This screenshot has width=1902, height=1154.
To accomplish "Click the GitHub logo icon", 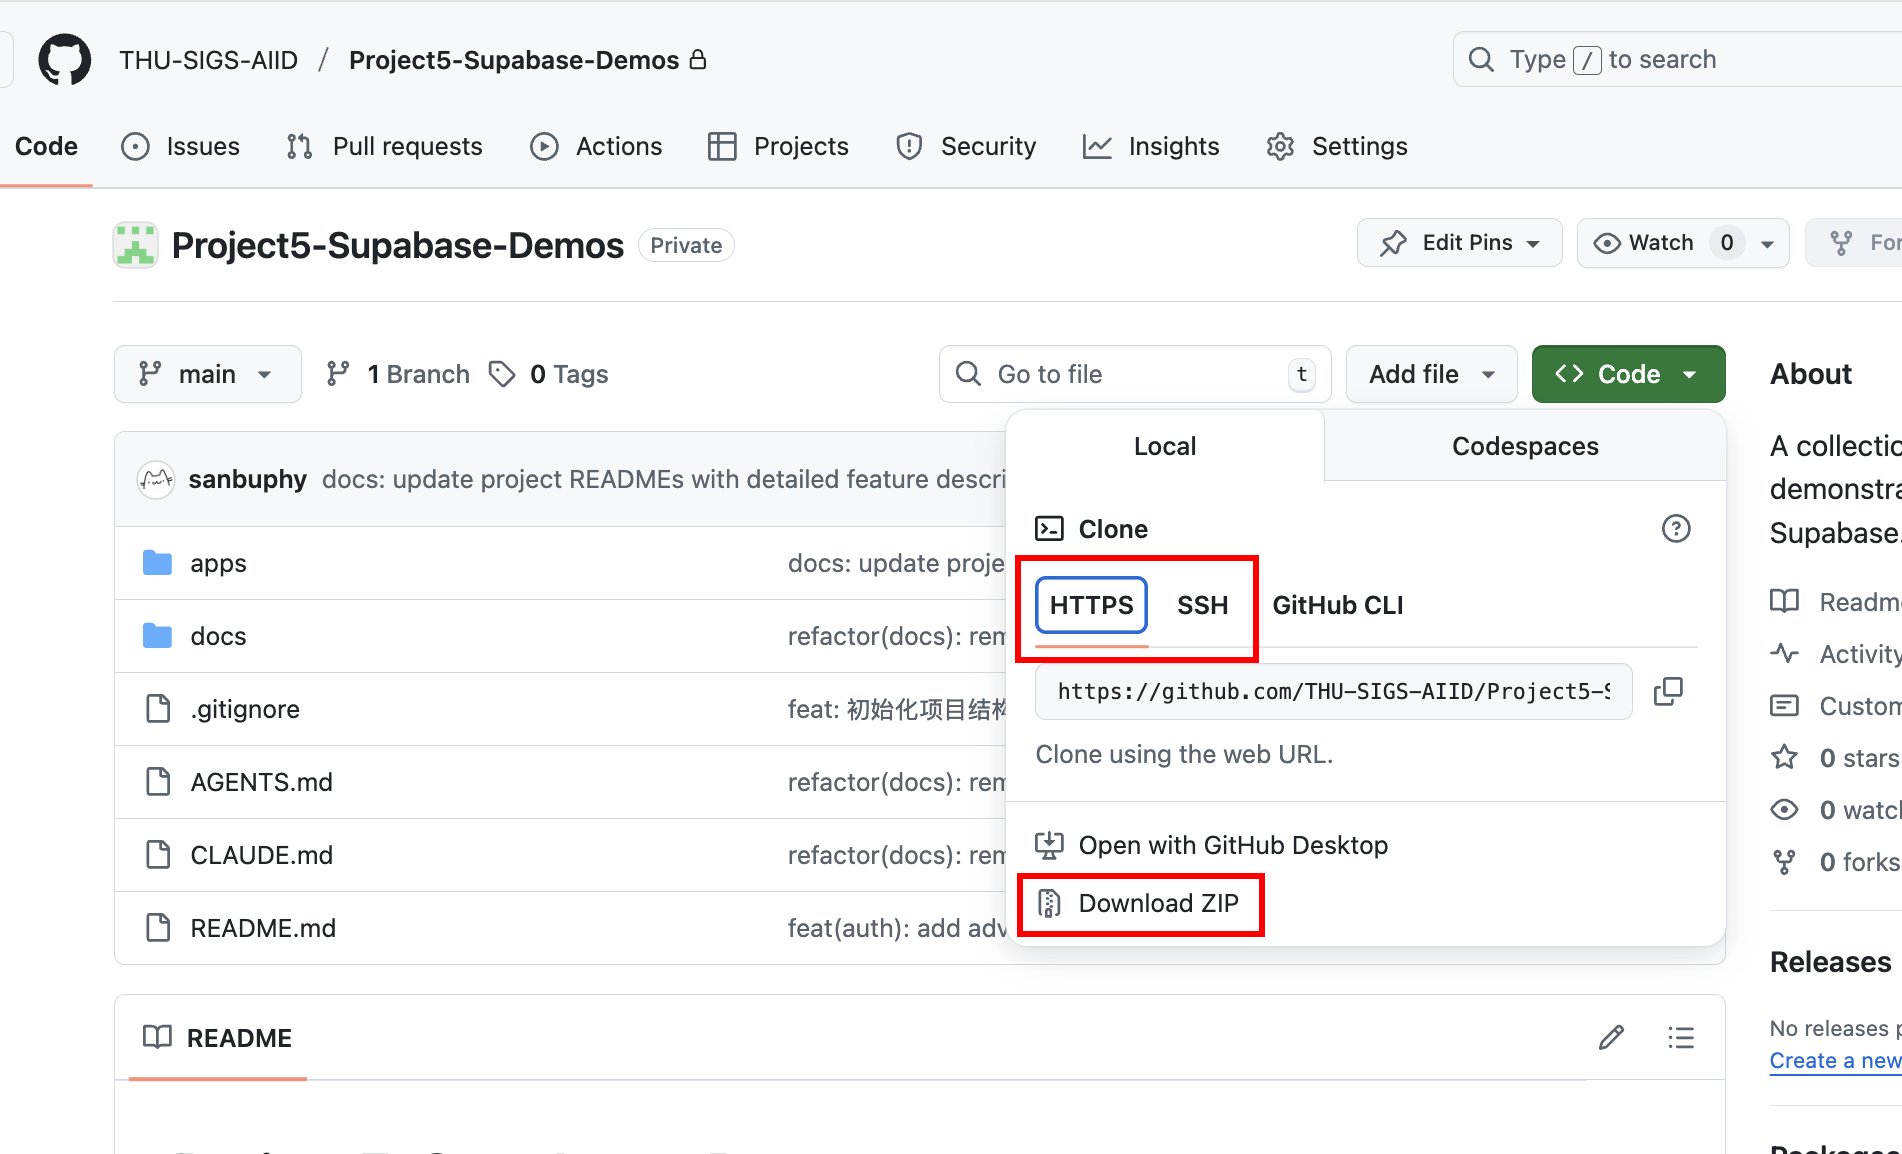I will pos(65,60).
